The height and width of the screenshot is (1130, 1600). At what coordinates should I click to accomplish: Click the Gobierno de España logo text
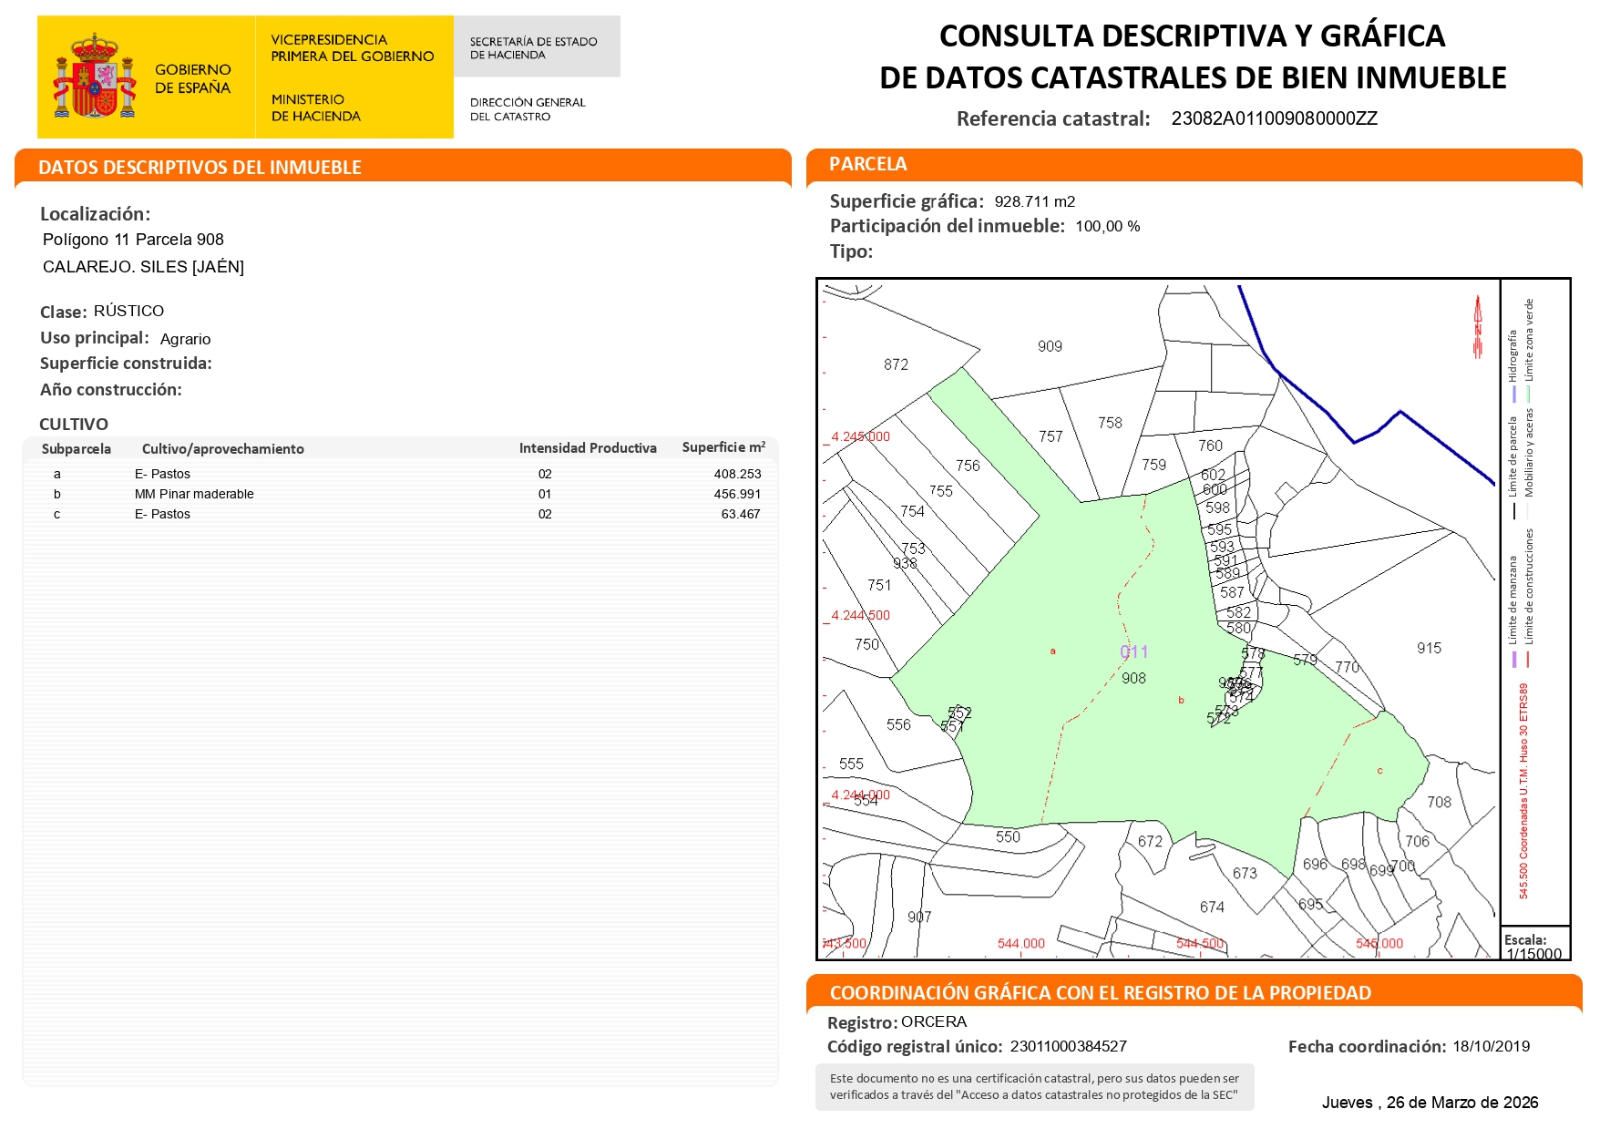[192, 78]
